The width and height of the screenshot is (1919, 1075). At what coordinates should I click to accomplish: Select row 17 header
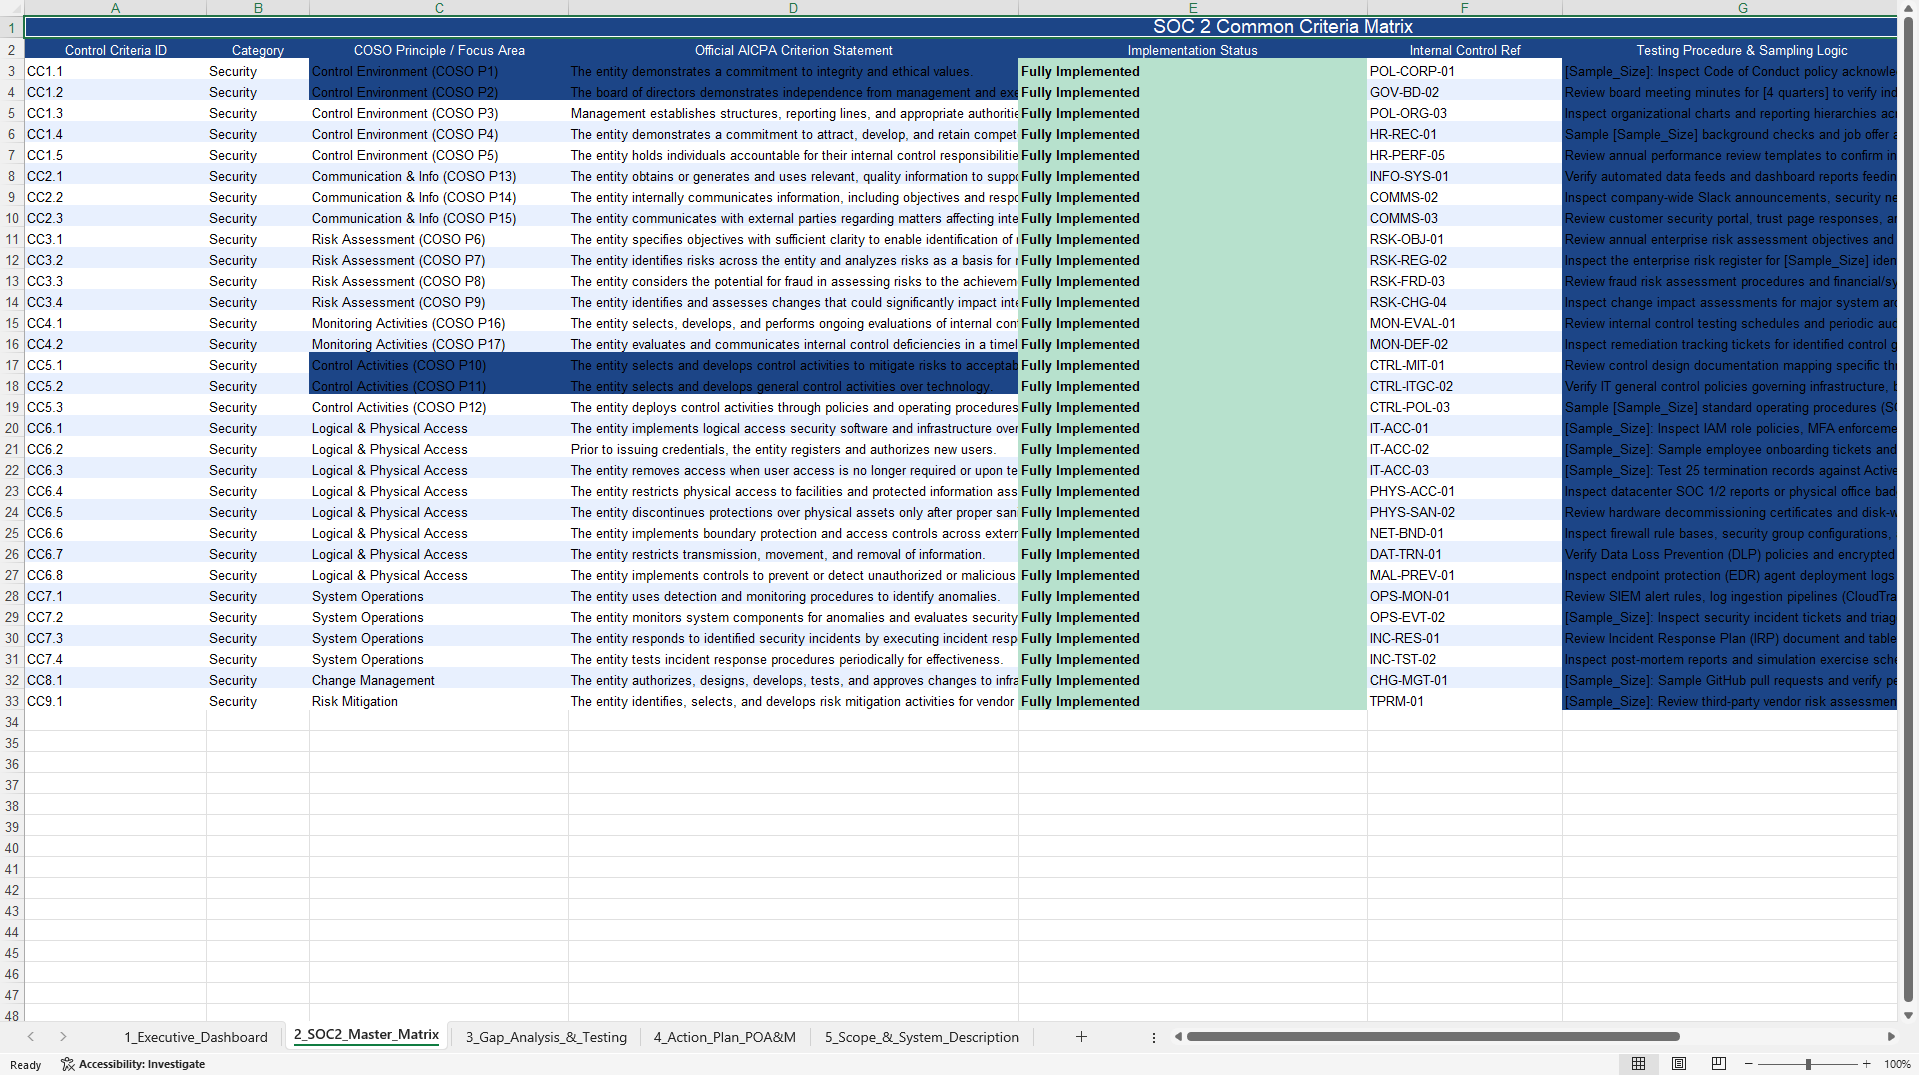tap(12, 365)
